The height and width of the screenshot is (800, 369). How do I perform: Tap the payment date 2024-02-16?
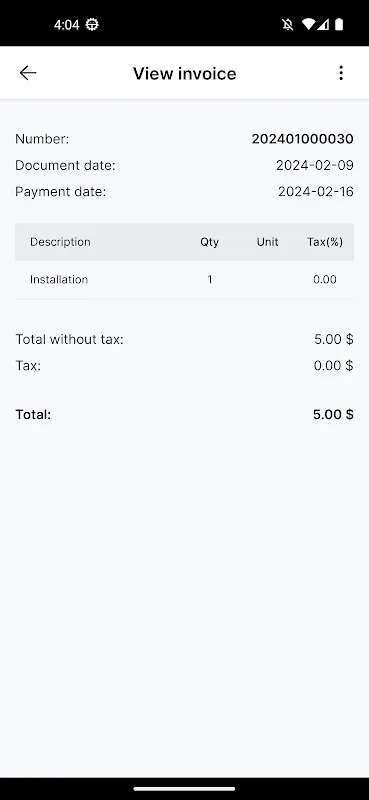pyautogui.click(x=316, y=192)
